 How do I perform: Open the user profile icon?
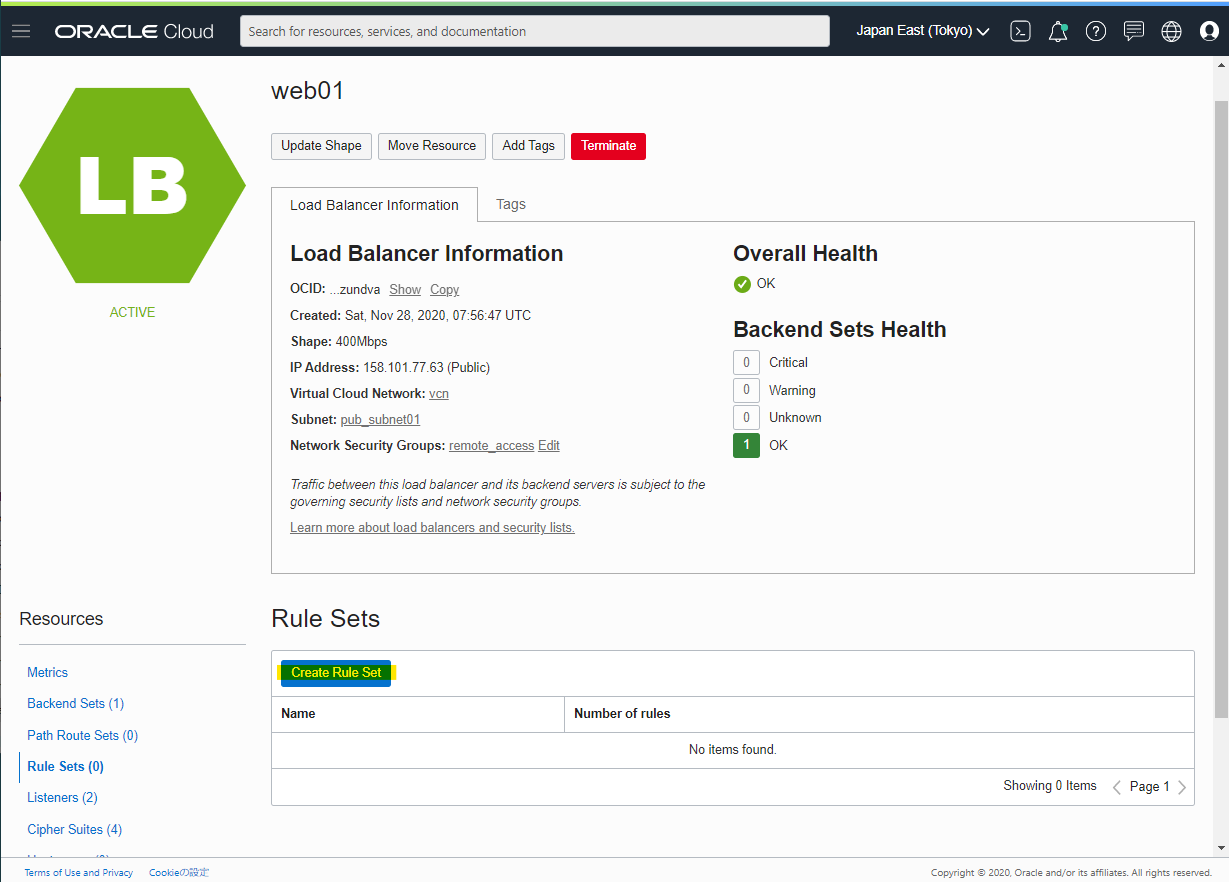[x=1209, y=31]
